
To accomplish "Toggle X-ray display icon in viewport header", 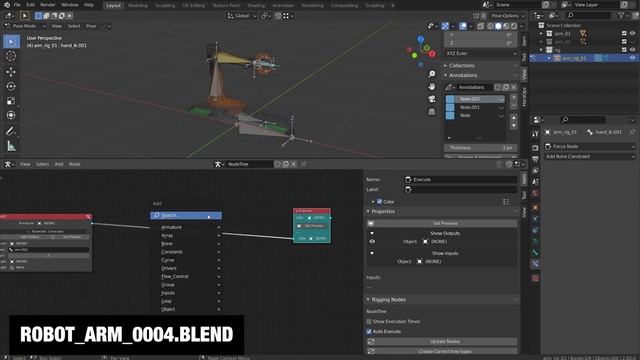I will [480, 26].
